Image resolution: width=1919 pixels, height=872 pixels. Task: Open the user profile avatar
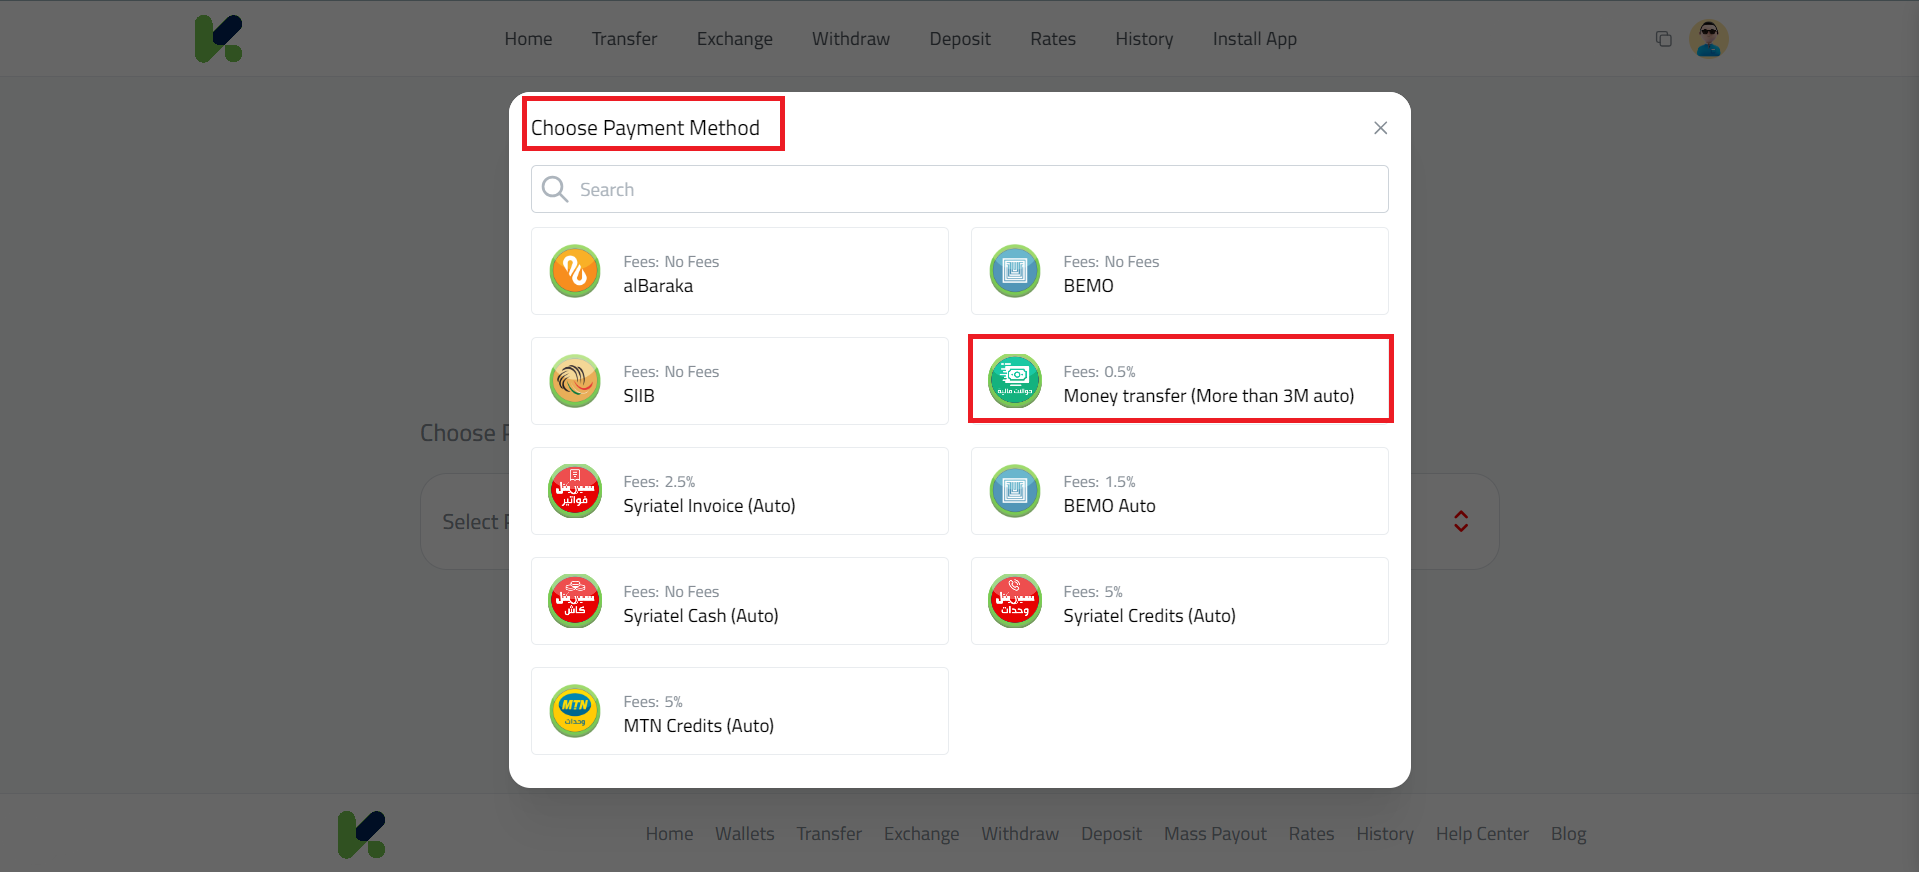pos(1709,39)
